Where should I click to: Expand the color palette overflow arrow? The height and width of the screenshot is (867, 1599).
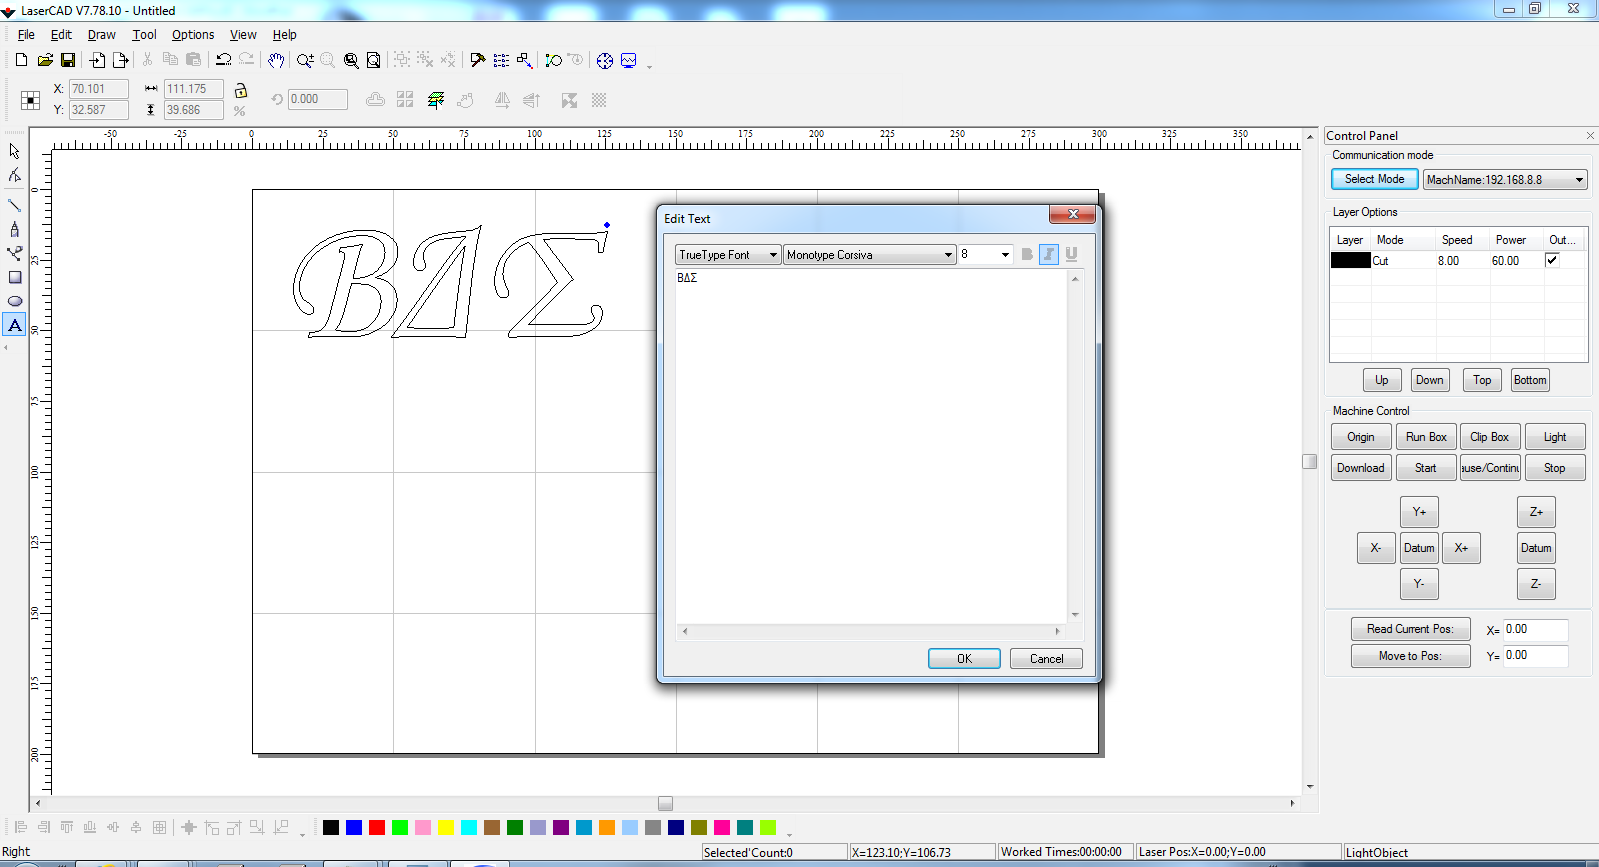click(790, 833)
